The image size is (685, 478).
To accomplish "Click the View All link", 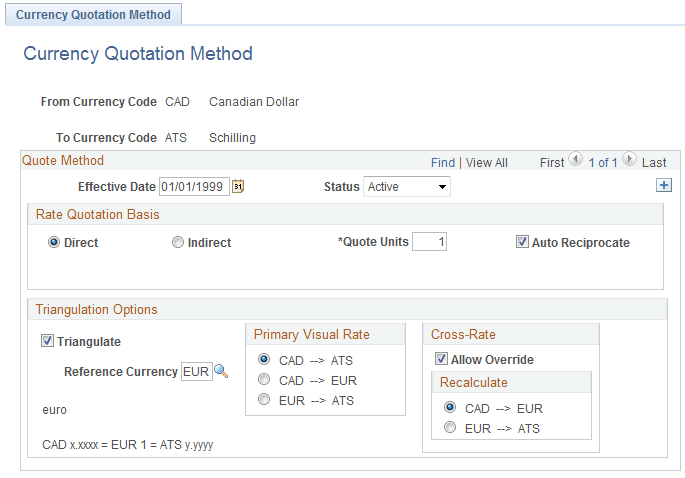I will [486, 162].
